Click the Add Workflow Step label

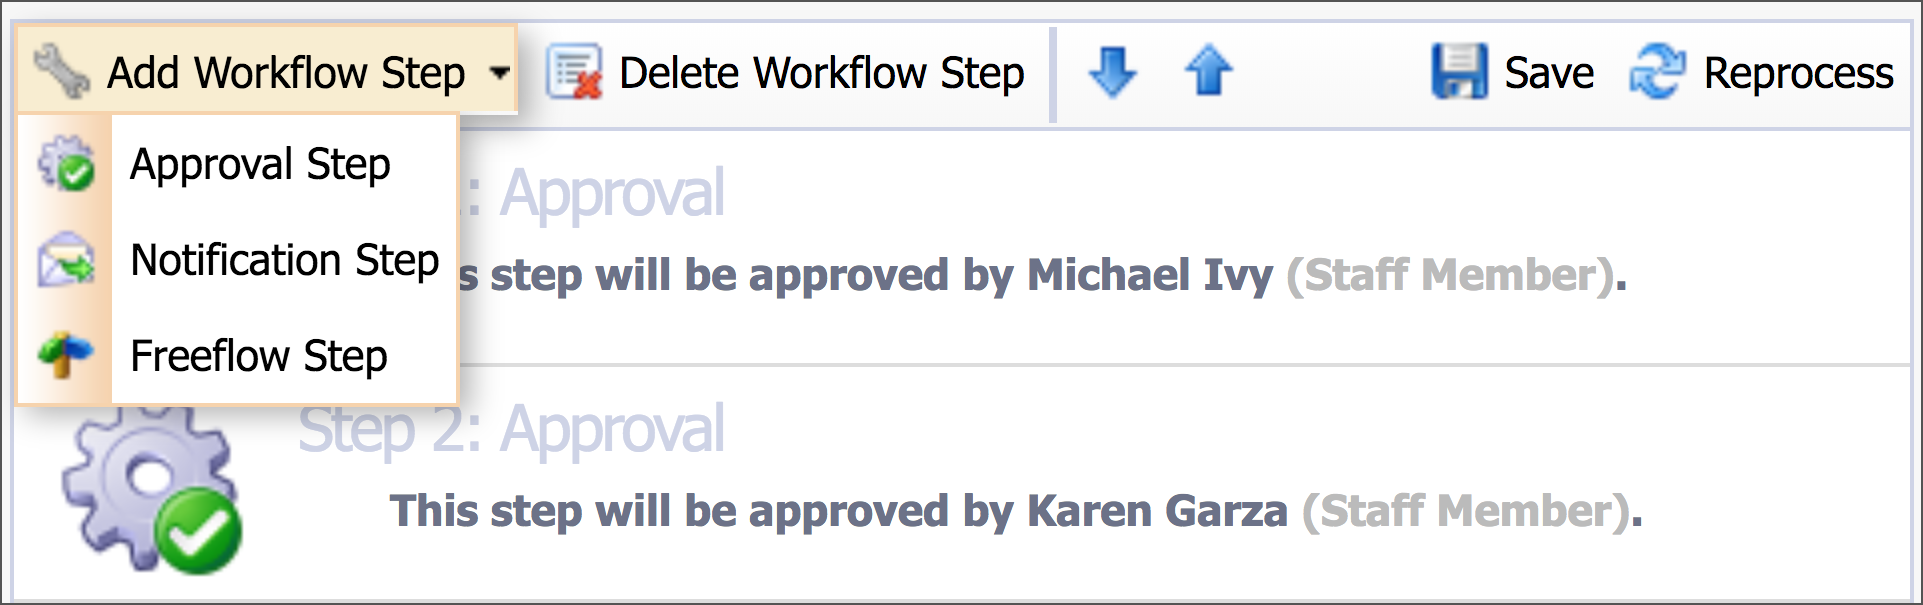pos(286,73)
